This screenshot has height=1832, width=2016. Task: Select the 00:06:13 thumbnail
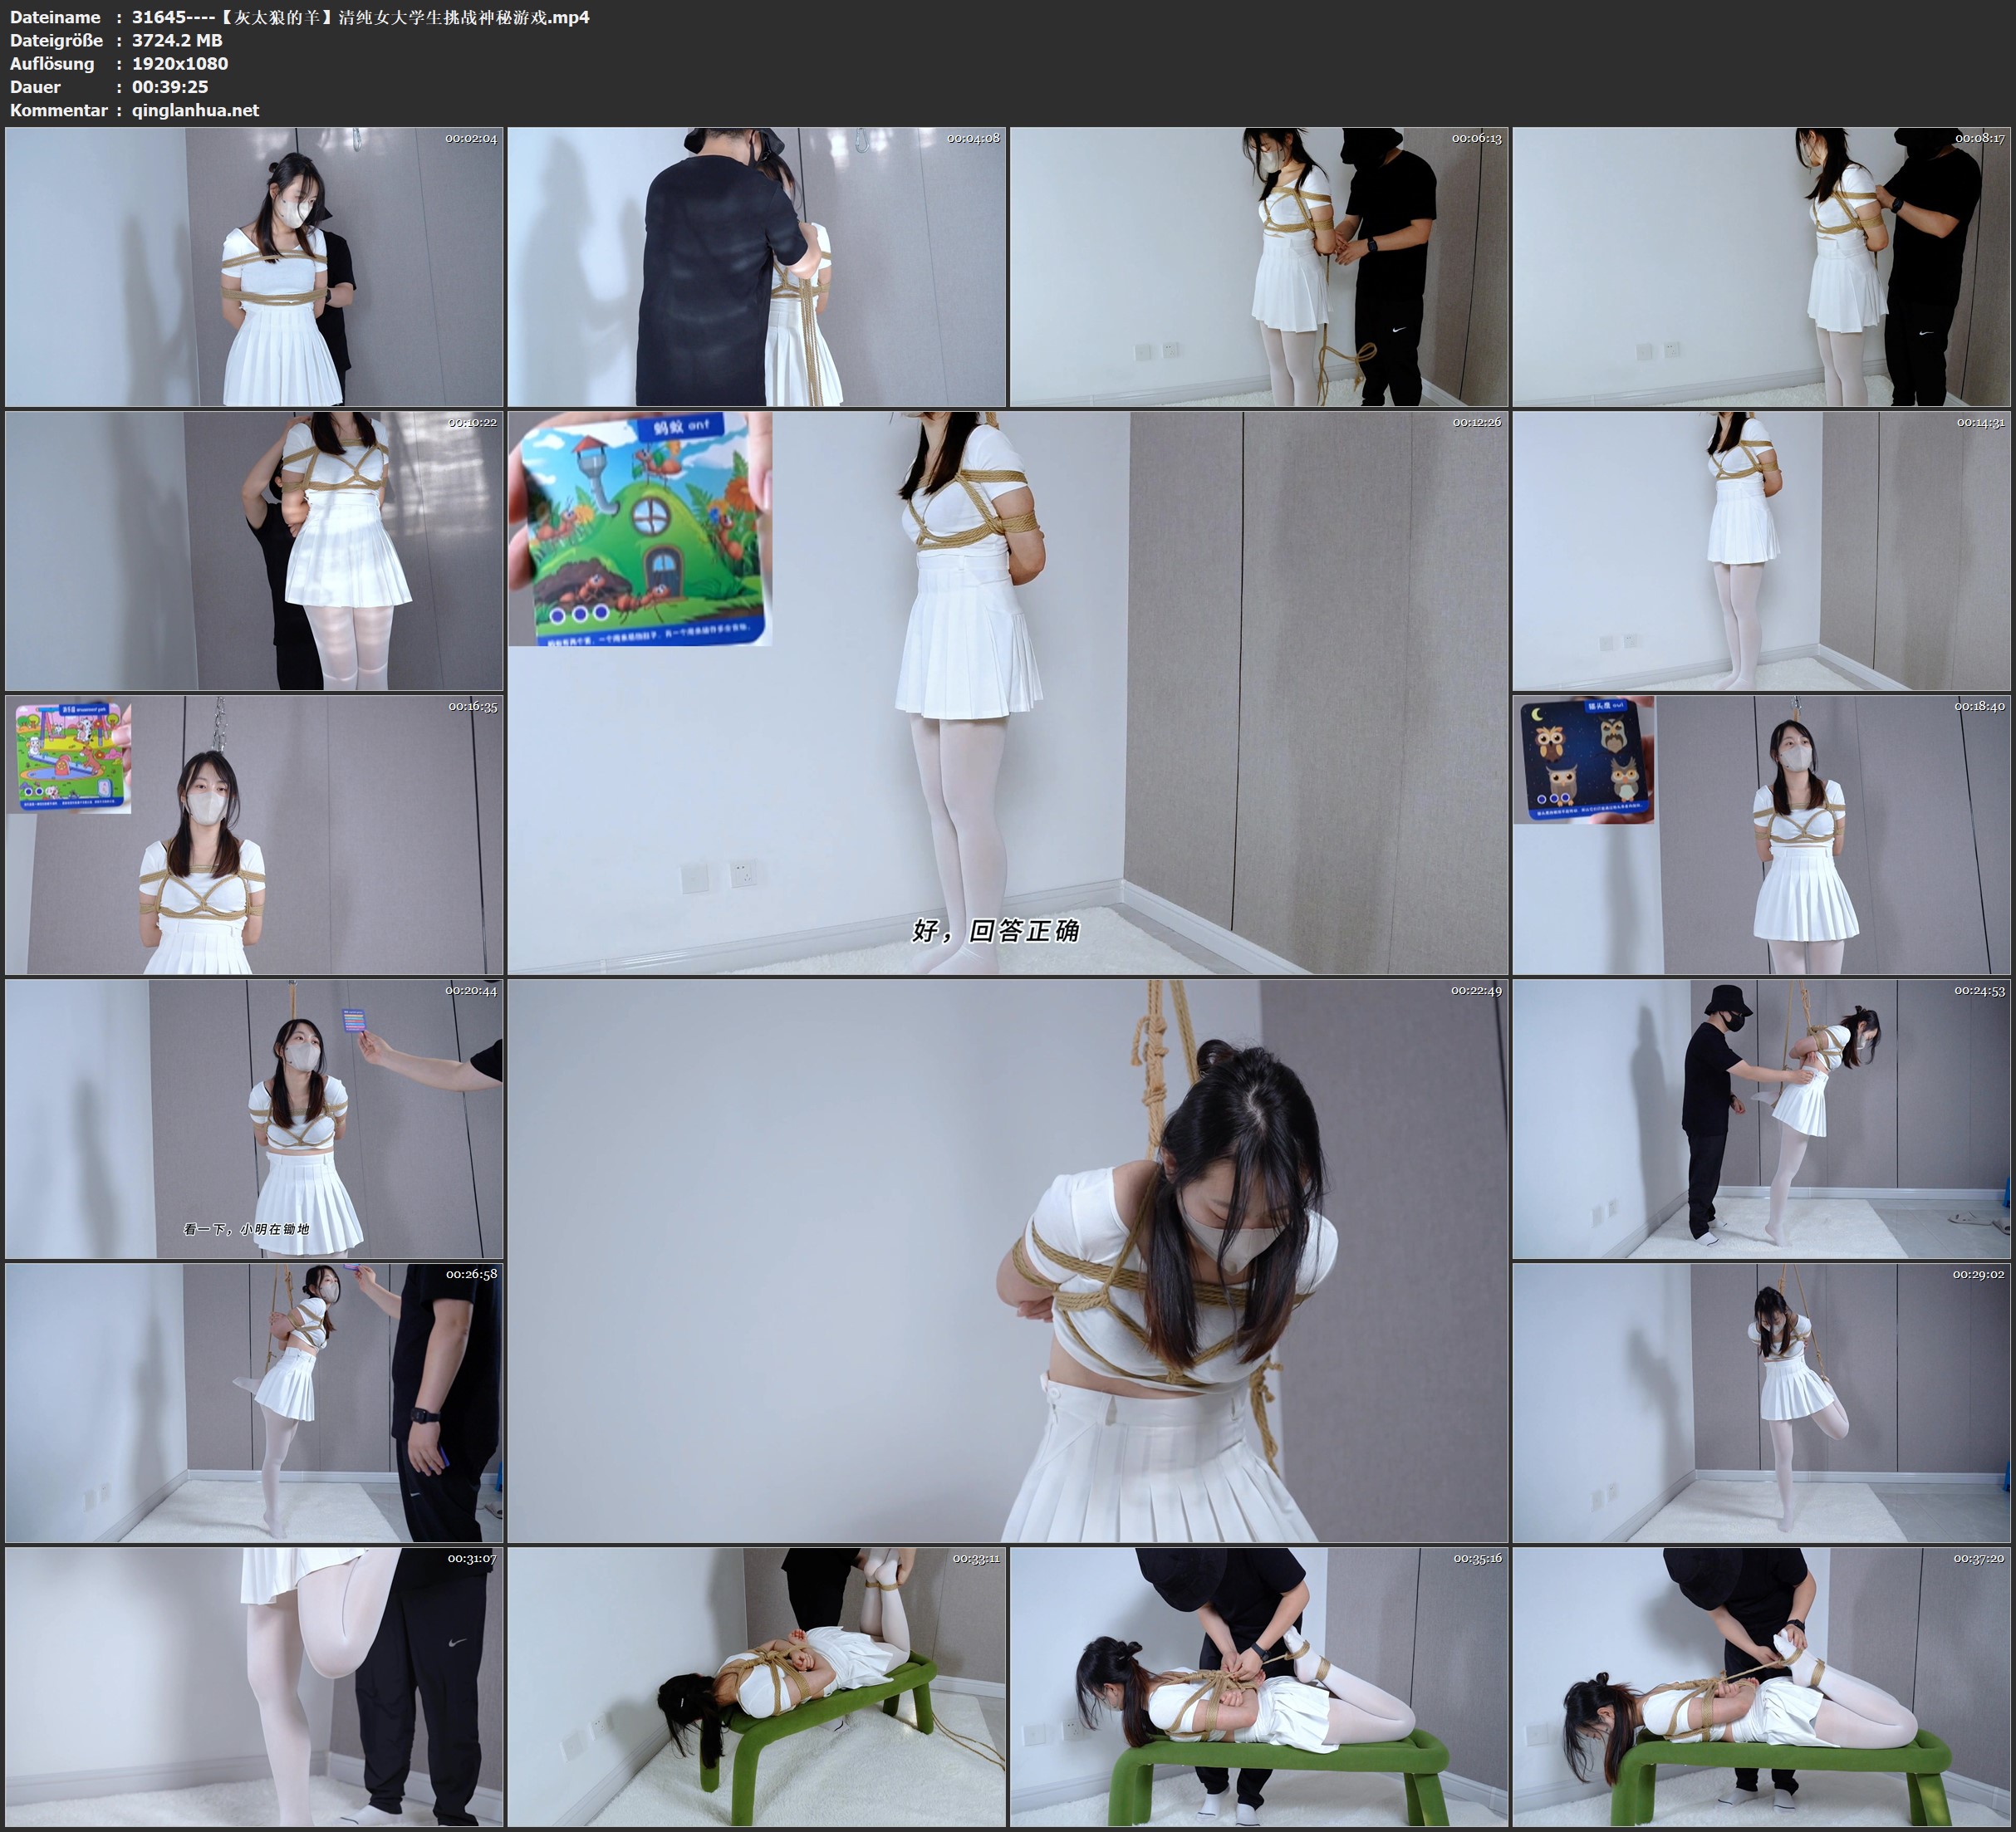pos(1258,267)
